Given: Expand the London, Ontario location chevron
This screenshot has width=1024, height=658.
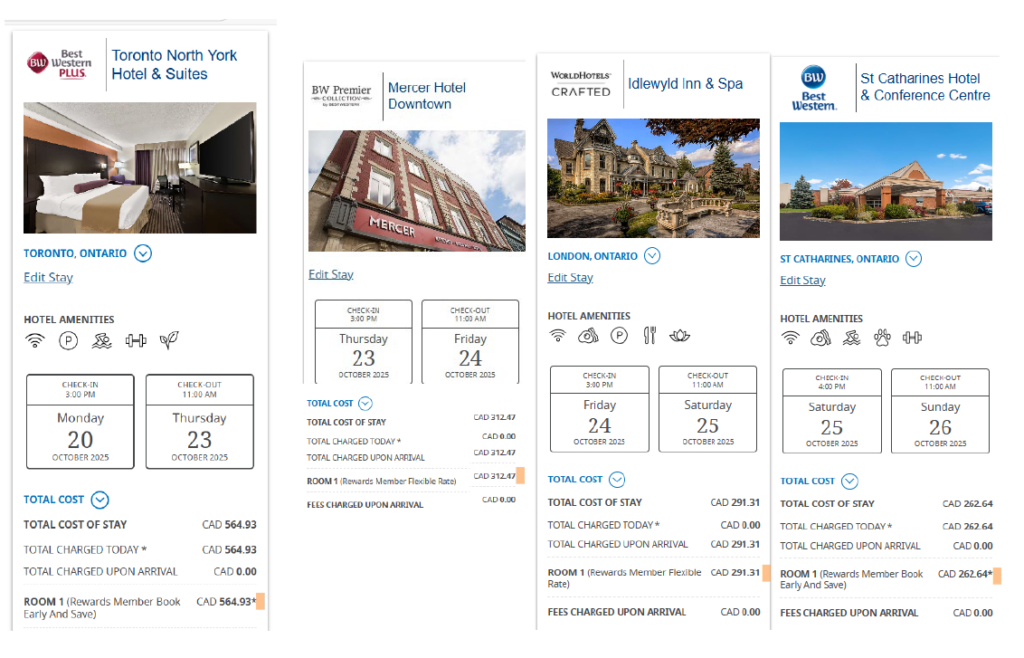Looking at the screenshot, I should click(652, 256).
